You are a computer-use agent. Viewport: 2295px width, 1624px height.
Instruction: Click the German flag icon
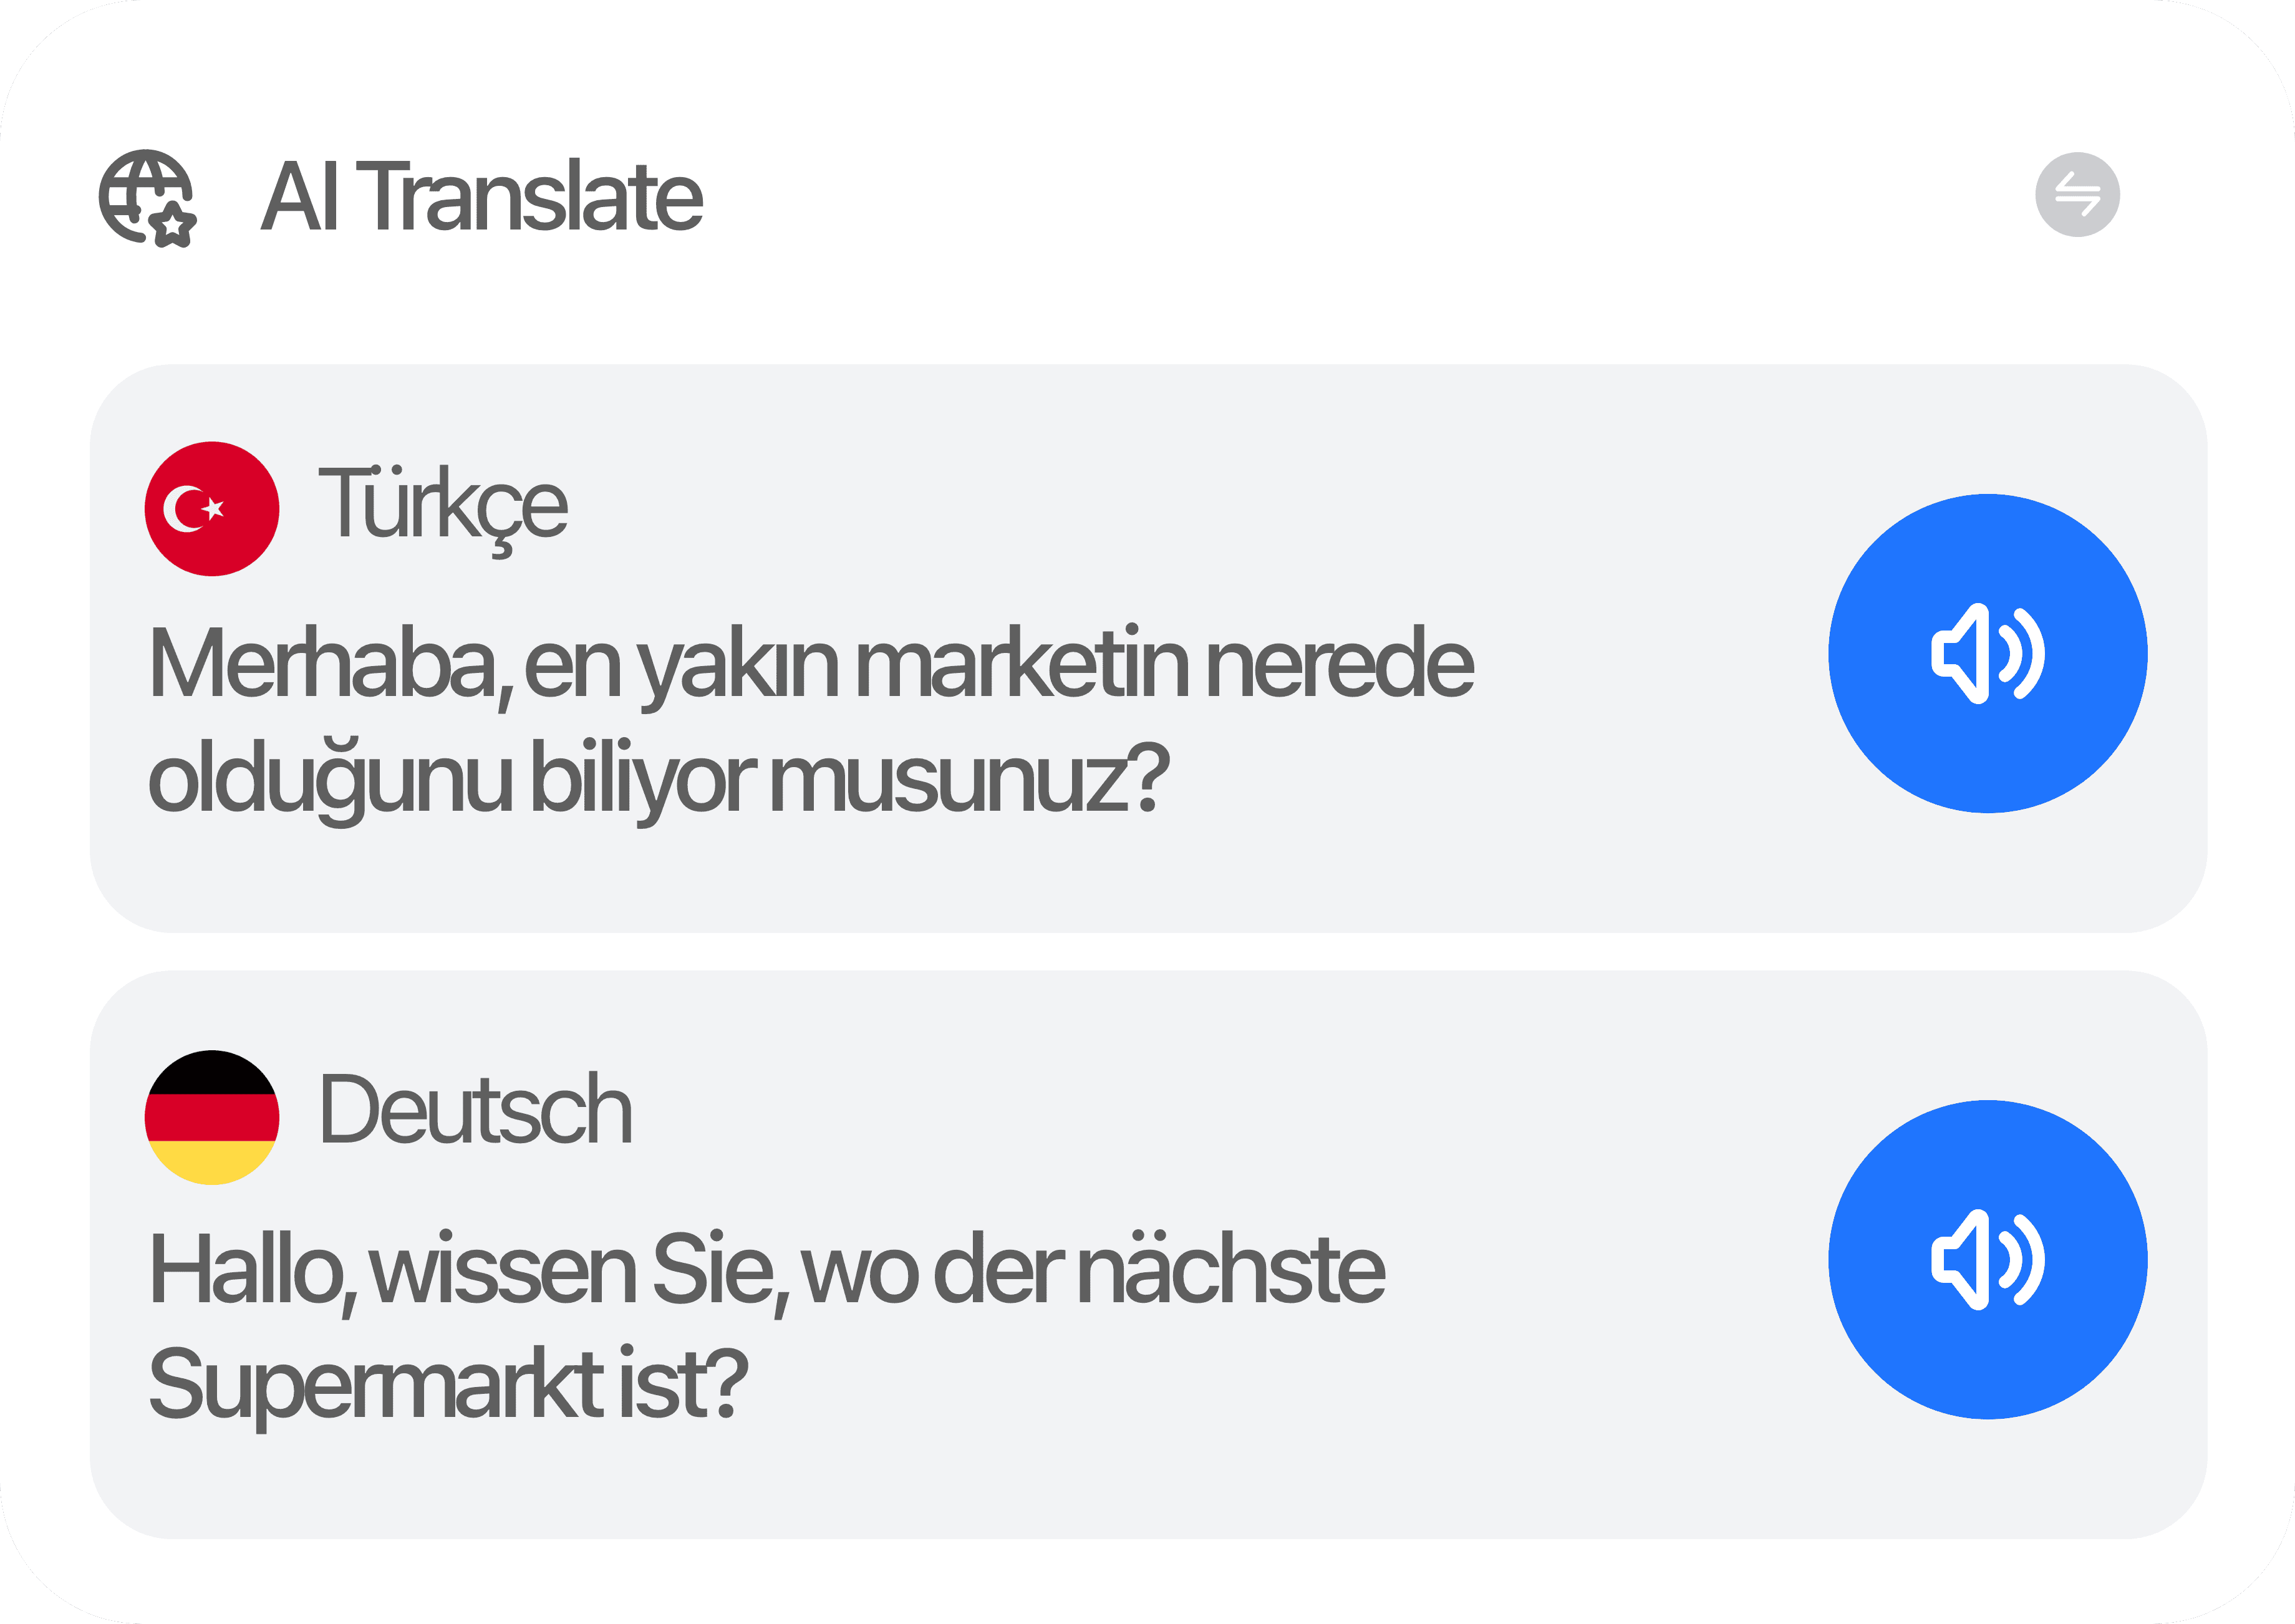(212, 1117)
